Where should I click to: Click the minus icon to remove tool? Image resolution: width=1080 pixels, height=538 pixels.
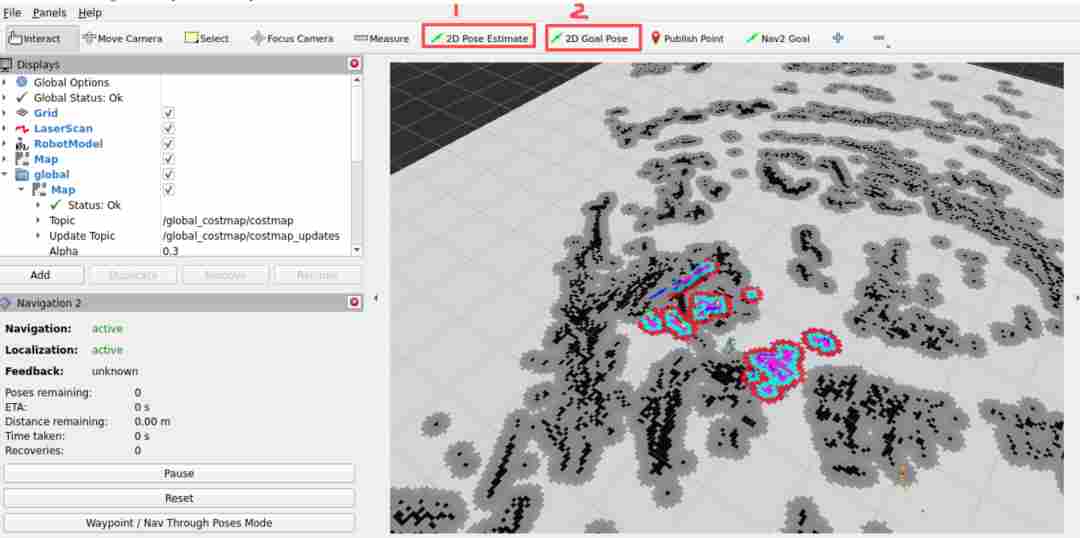[878, 38]
